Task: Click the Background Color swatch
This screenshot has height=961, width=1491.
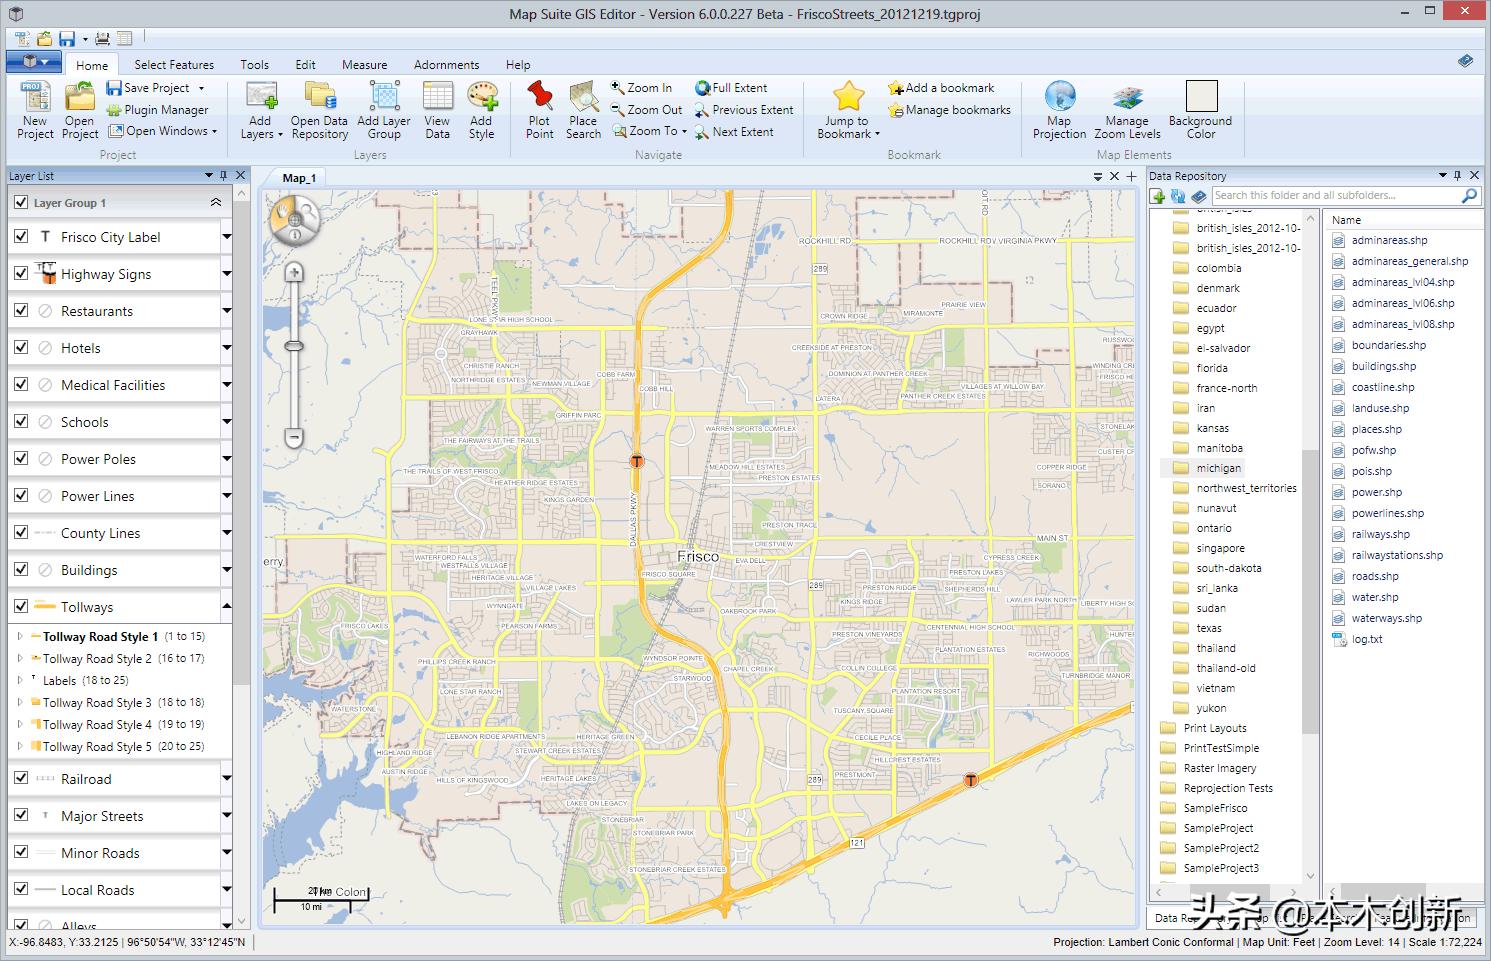Action: pos(1200,97)
